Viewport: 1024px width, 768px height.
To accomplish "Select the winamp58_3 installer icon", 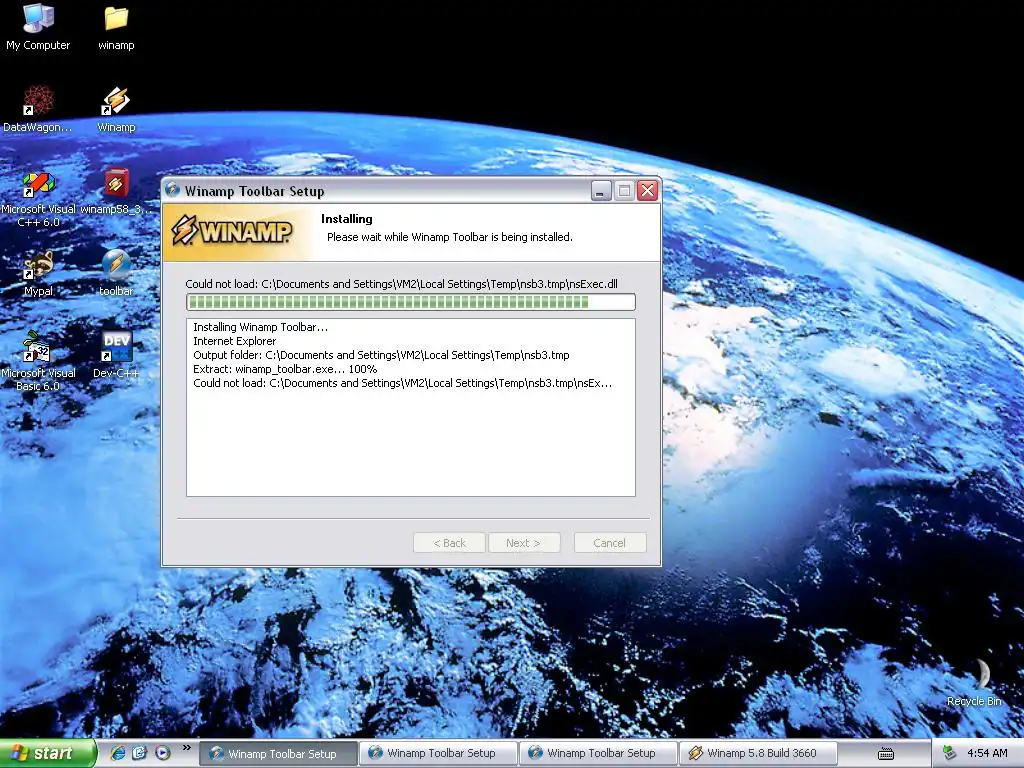I will click(116, 191).
